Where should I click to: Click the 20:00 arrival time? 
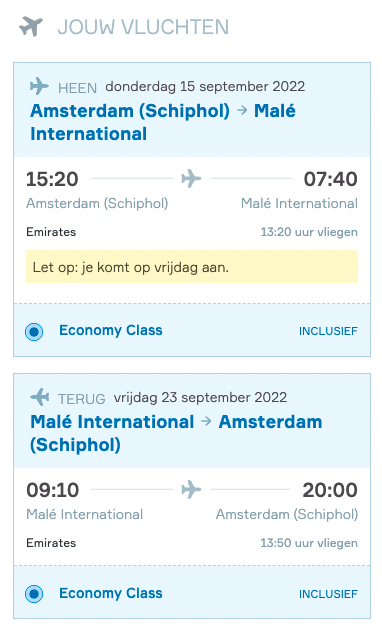(330, 490)
